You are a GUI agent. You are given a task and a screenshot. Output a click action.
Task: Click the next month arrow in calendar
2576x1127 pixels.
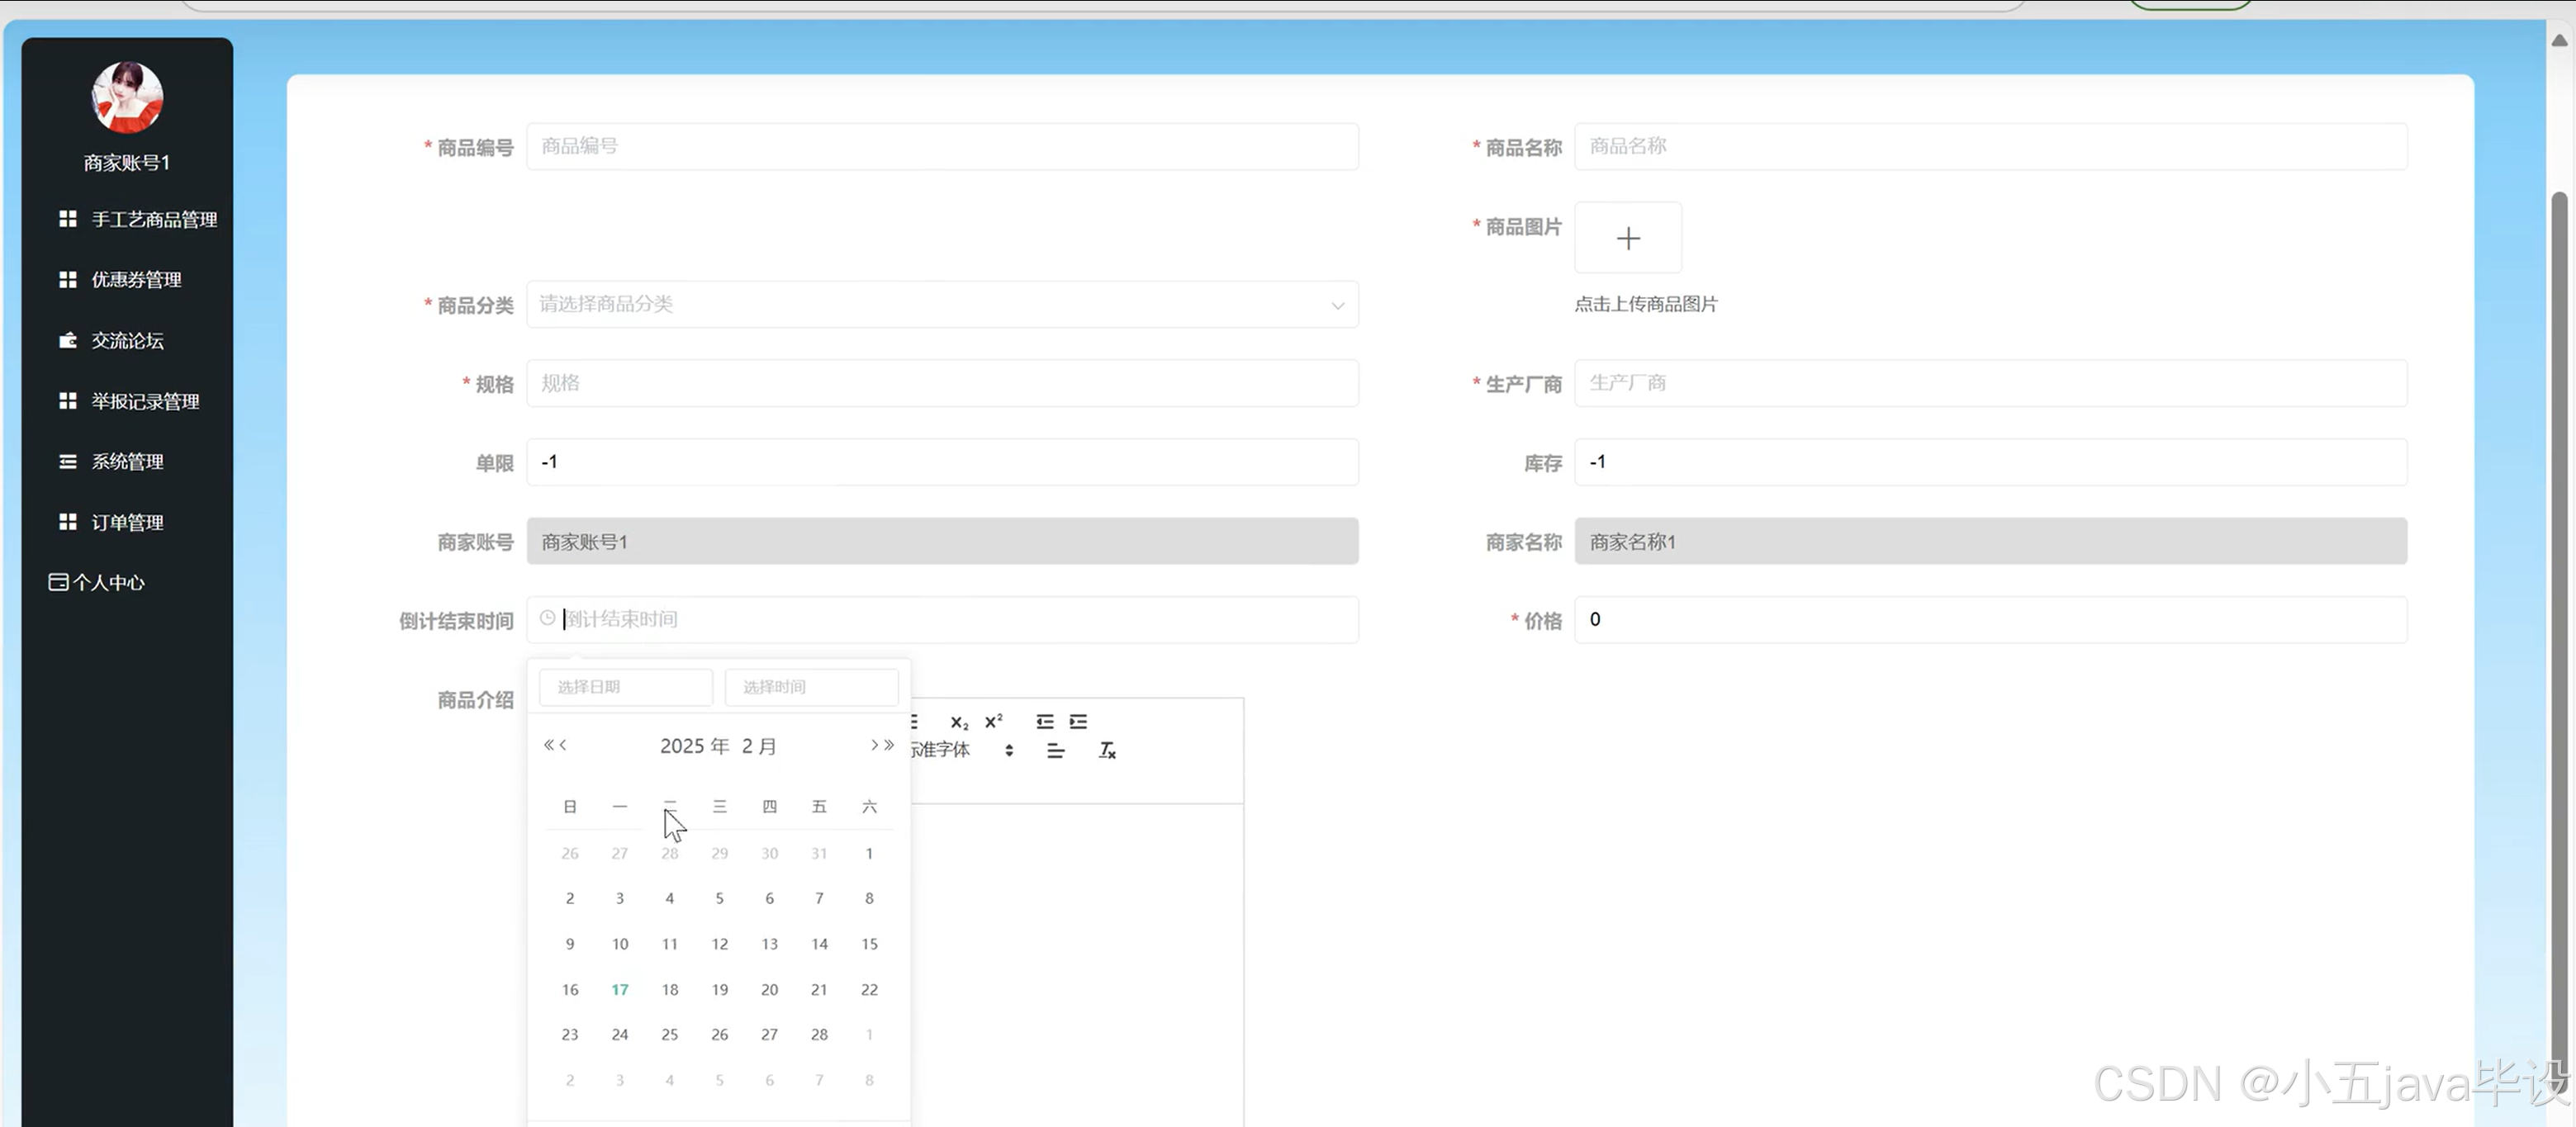[872, 744]
